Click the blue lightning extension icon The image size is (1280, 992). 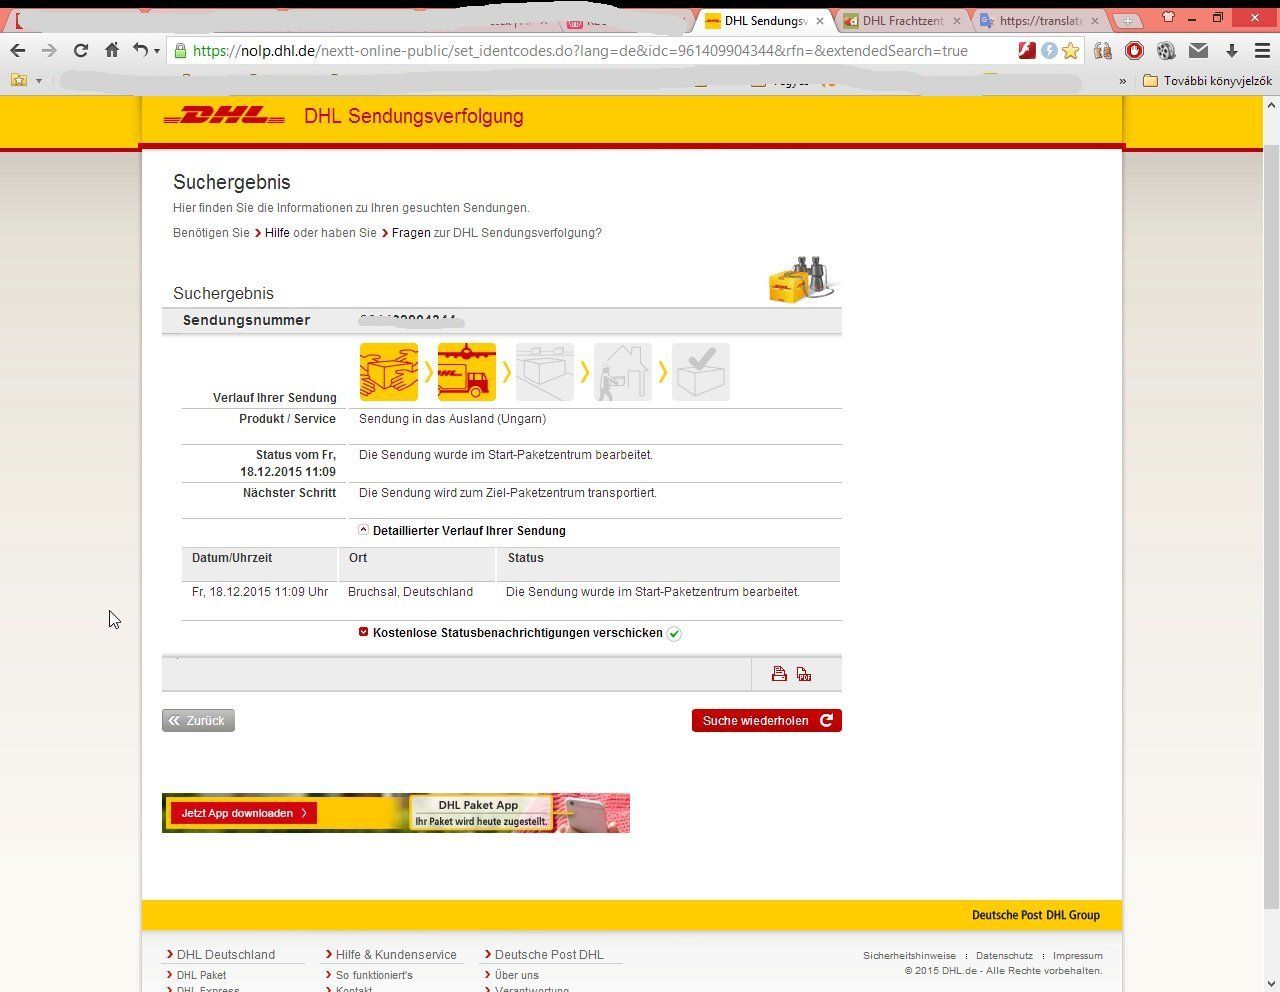pos(1048,50)
